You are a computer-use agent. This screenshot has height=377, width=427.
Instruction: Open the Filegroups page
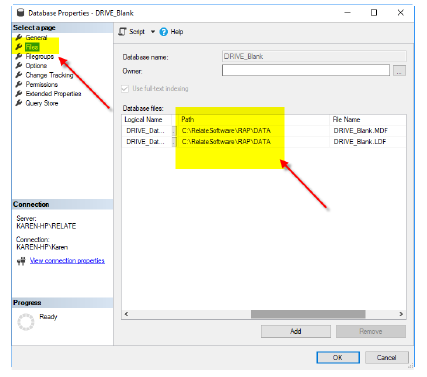40,56
